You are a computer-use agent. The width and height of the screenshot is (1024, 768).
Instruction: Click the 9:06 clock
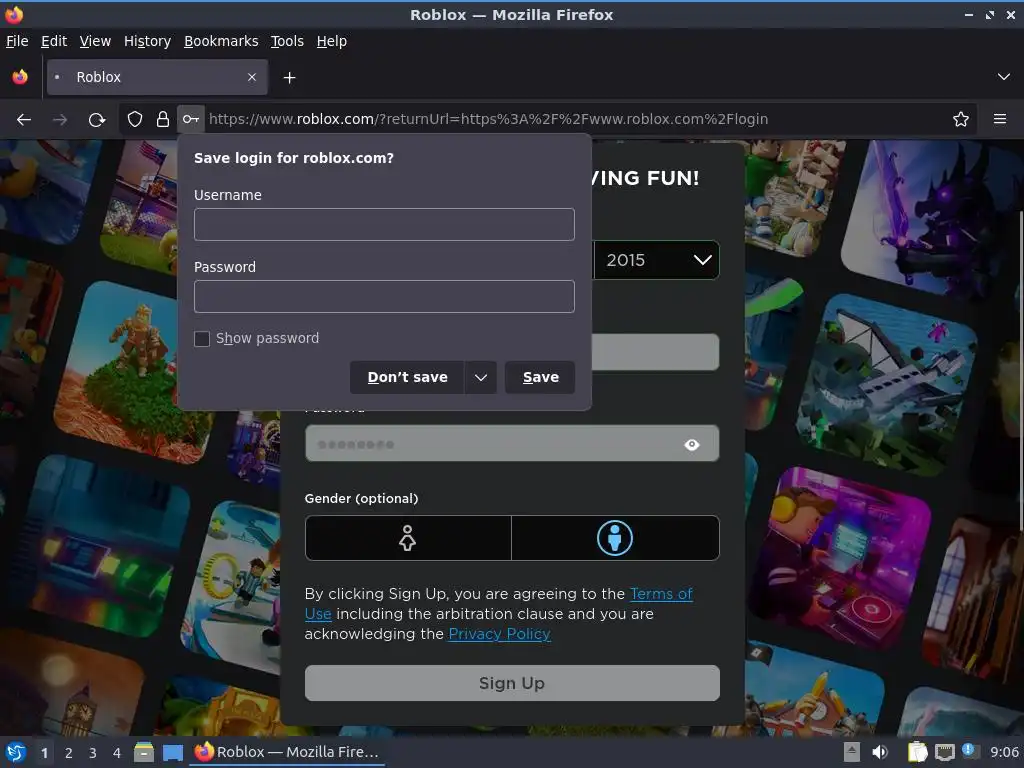pyautogui.click(x=1004, y=752)
